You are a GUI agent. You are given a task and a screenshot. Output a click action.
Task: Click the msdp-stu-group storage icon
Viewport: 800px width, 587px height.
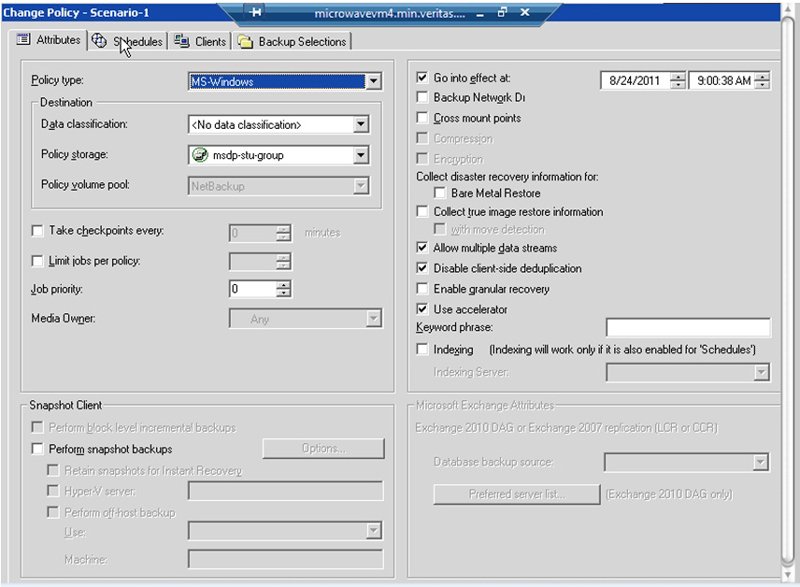coord(200,155)
